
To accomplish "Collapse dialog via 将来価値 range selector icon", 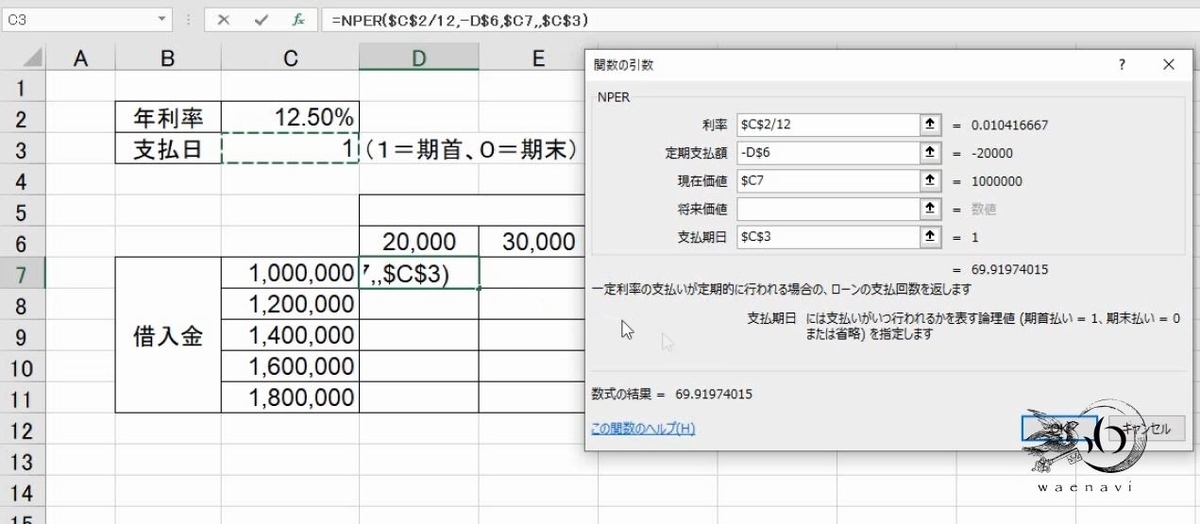I will (930, 209).
